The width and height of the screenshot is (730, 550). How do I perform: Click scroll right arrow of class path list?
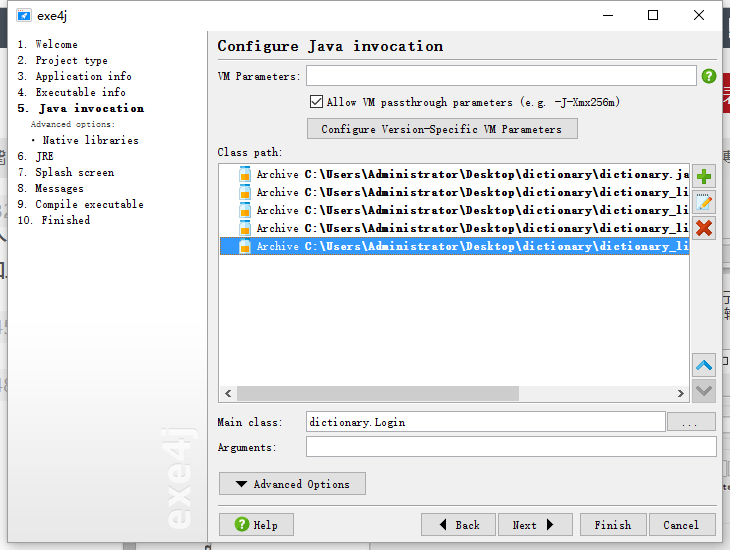681,394
